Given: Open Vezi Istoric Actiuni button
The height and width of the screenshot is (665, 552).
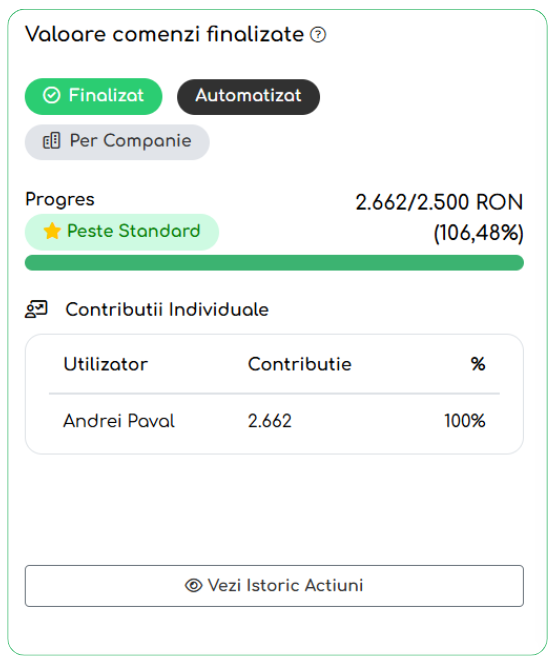Looking at the screenshot, I should (274, 586).
